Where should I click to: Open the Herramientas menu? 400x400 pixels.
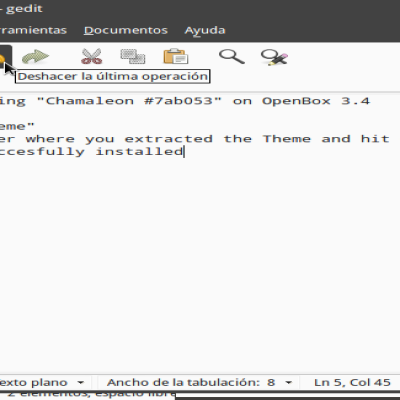(x=33, y=30)
